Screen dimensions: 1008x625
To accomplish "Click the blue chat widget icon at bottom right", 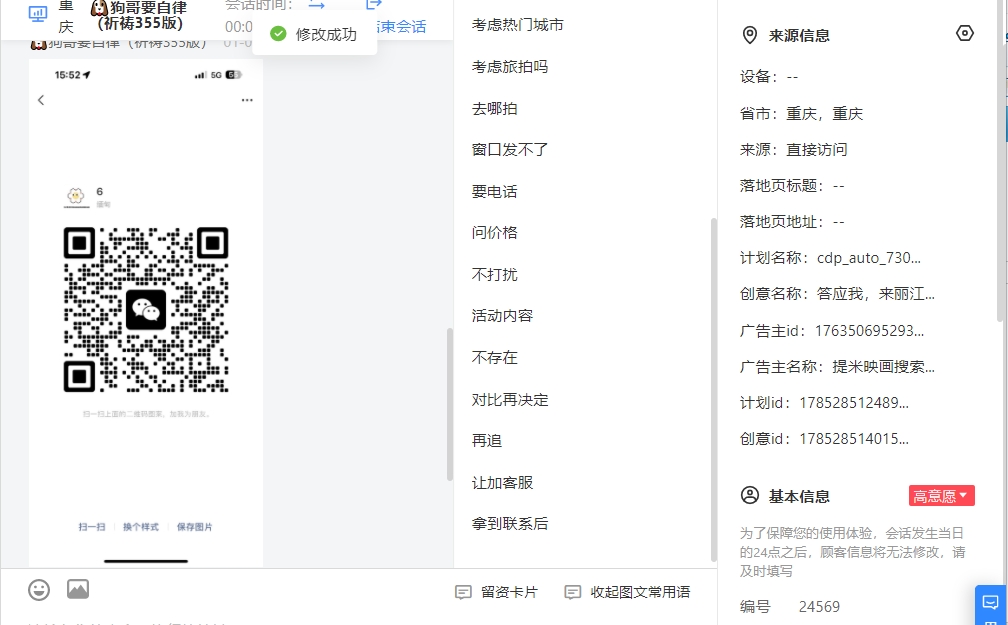I will pyautogui.click(x=991, y=603).
